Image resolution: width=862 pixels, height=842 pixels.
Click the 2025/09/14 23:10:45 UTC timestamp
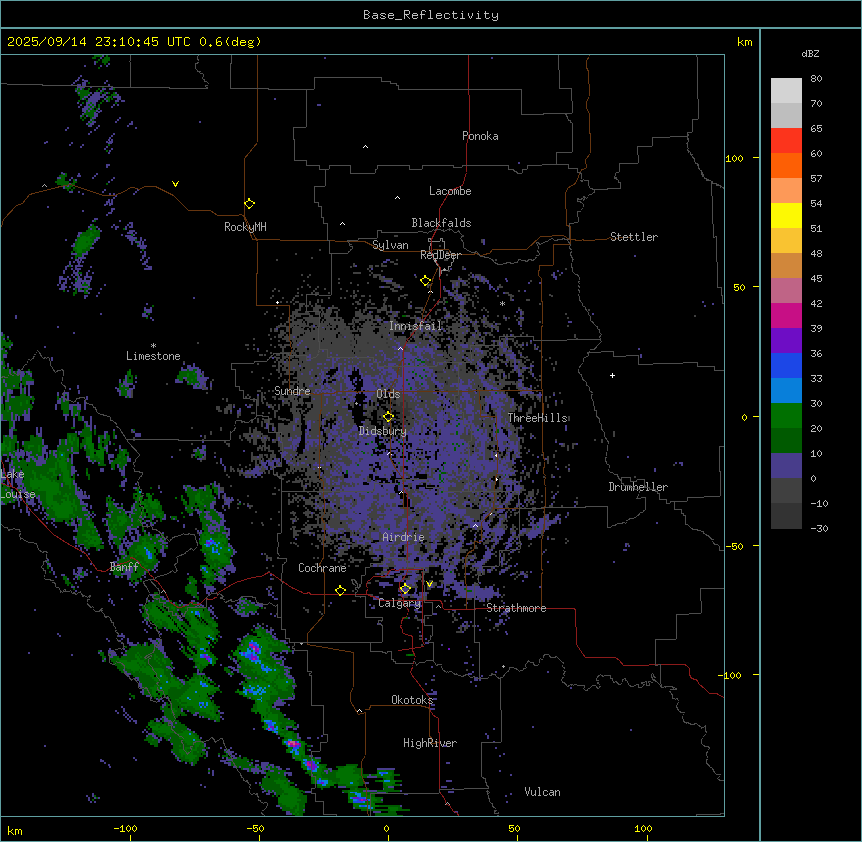pos(134,42)
